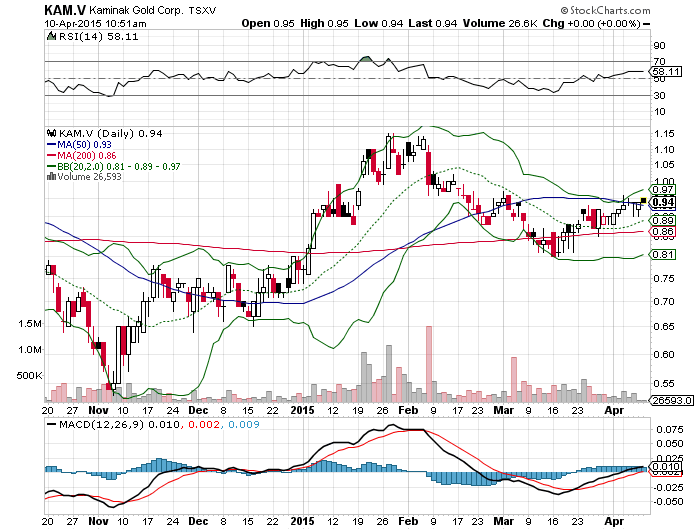This screenshot has height=530, width=700.
Task: Click the MA(50) 0.93 legend entry
Action: (79, 144)
